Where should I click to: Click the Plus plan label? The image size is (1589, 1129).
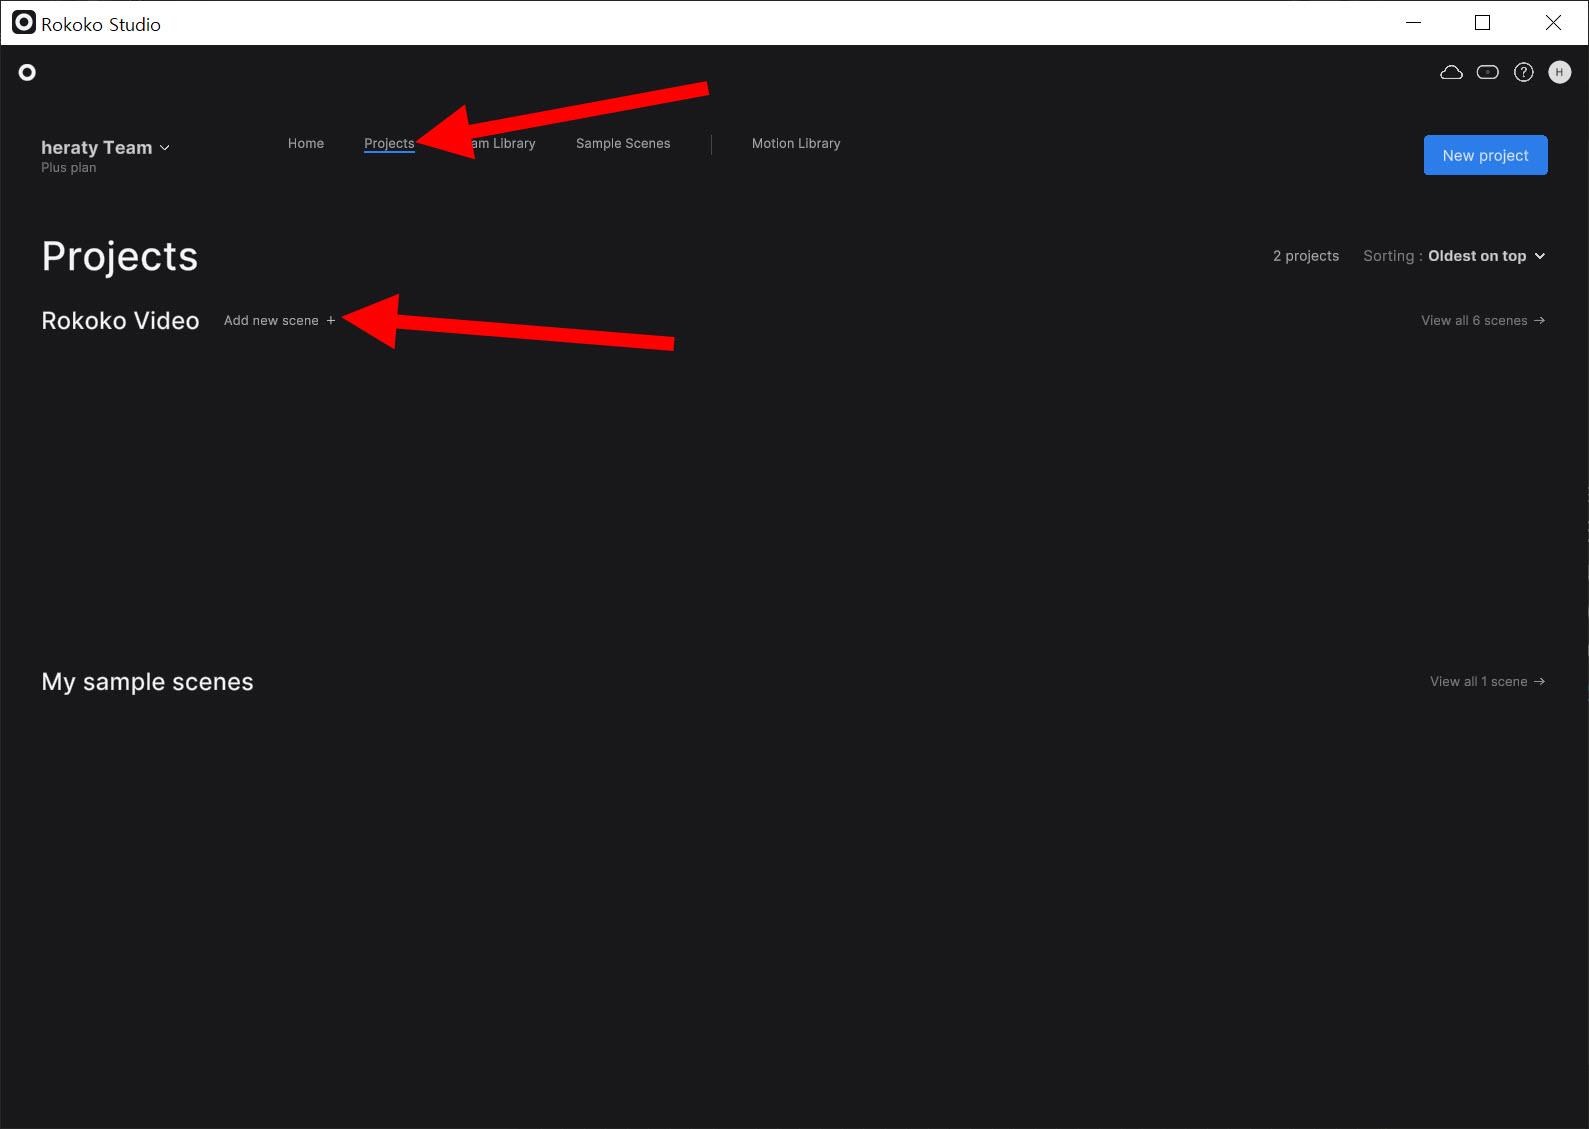click(69, 168)
